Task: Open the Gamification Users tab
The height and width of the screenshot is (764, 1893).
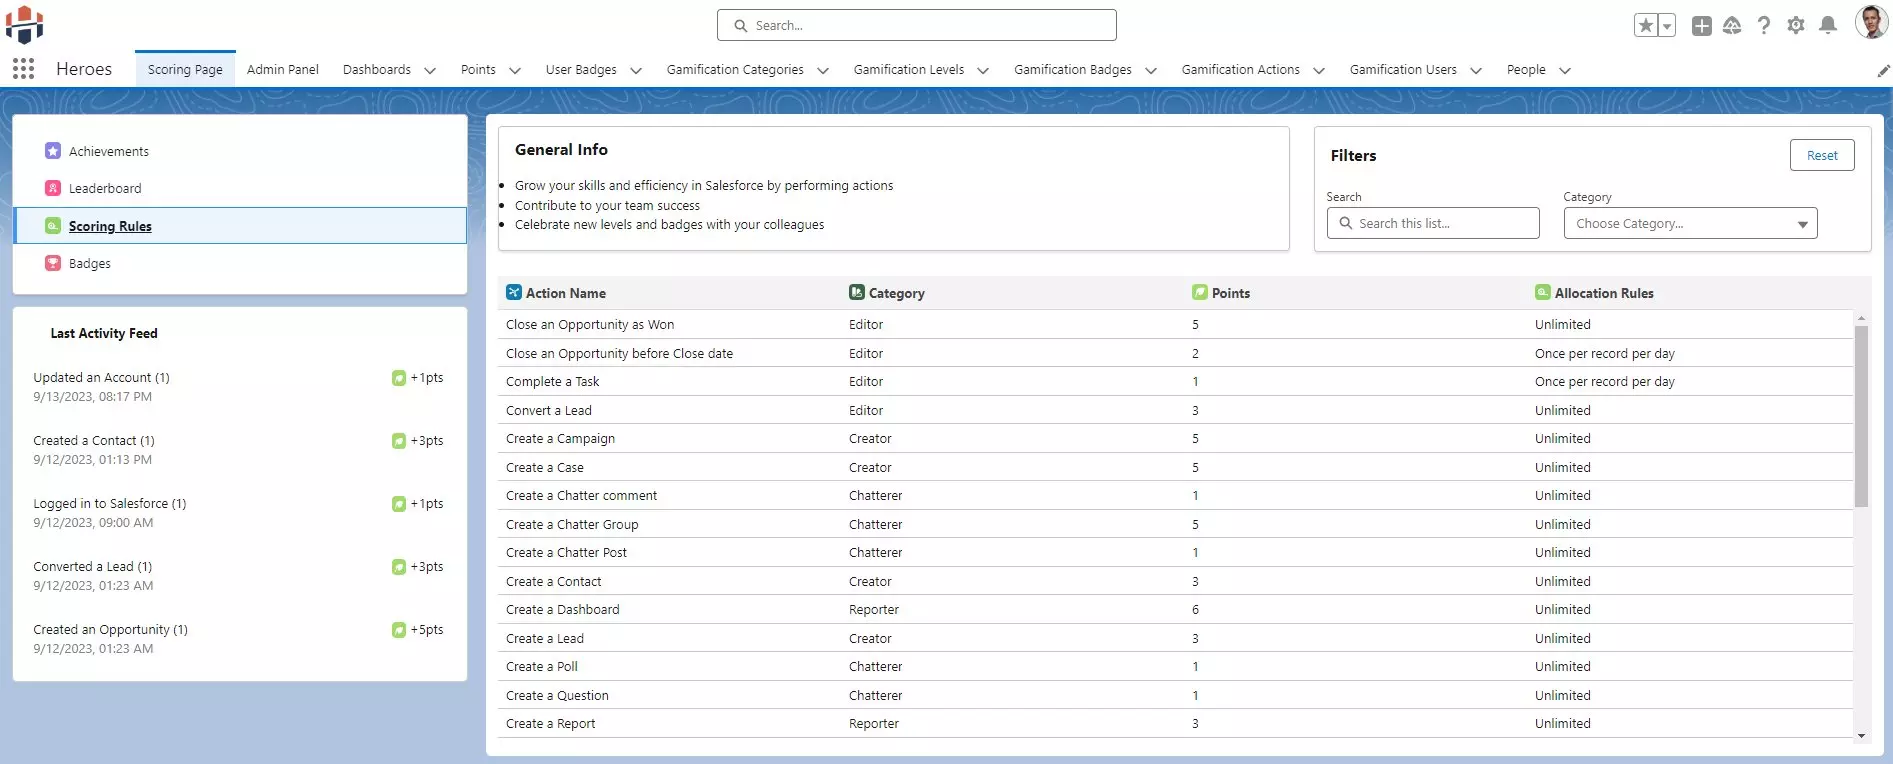Action: pos(1403,69)
